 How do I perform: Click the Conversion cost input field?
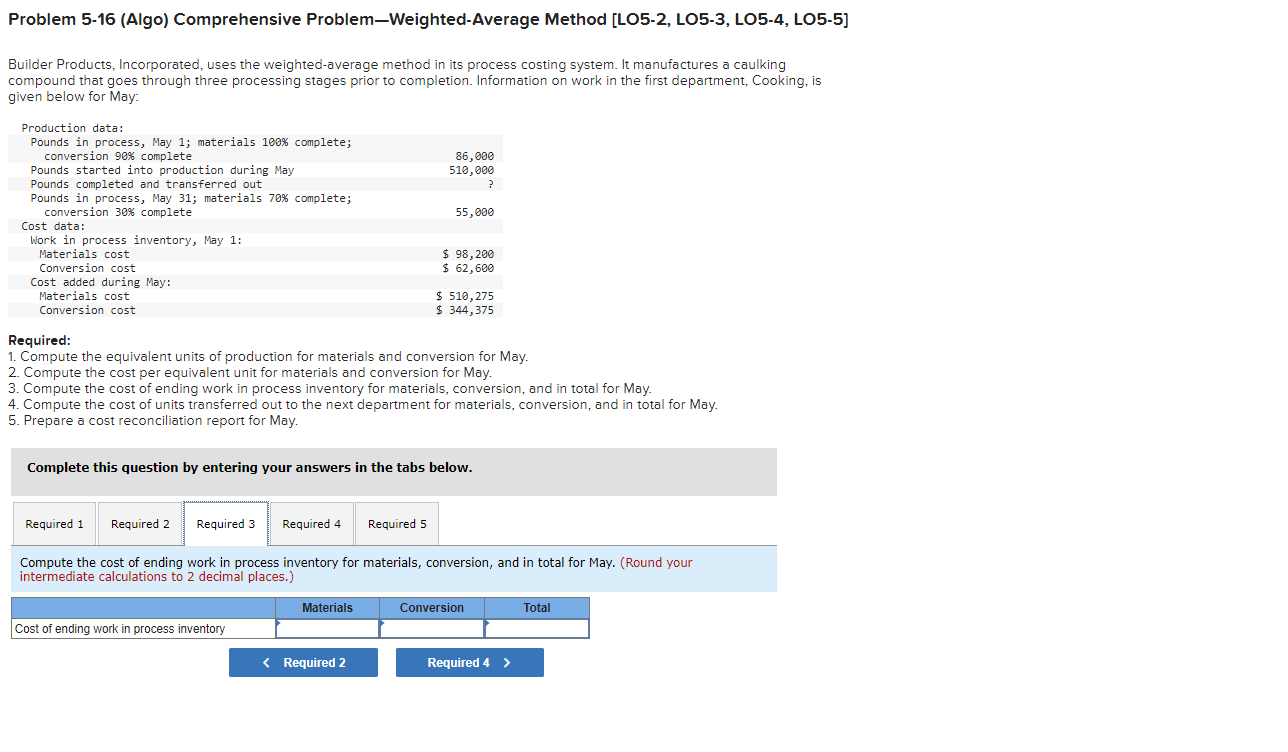click(x=432, y=629)
